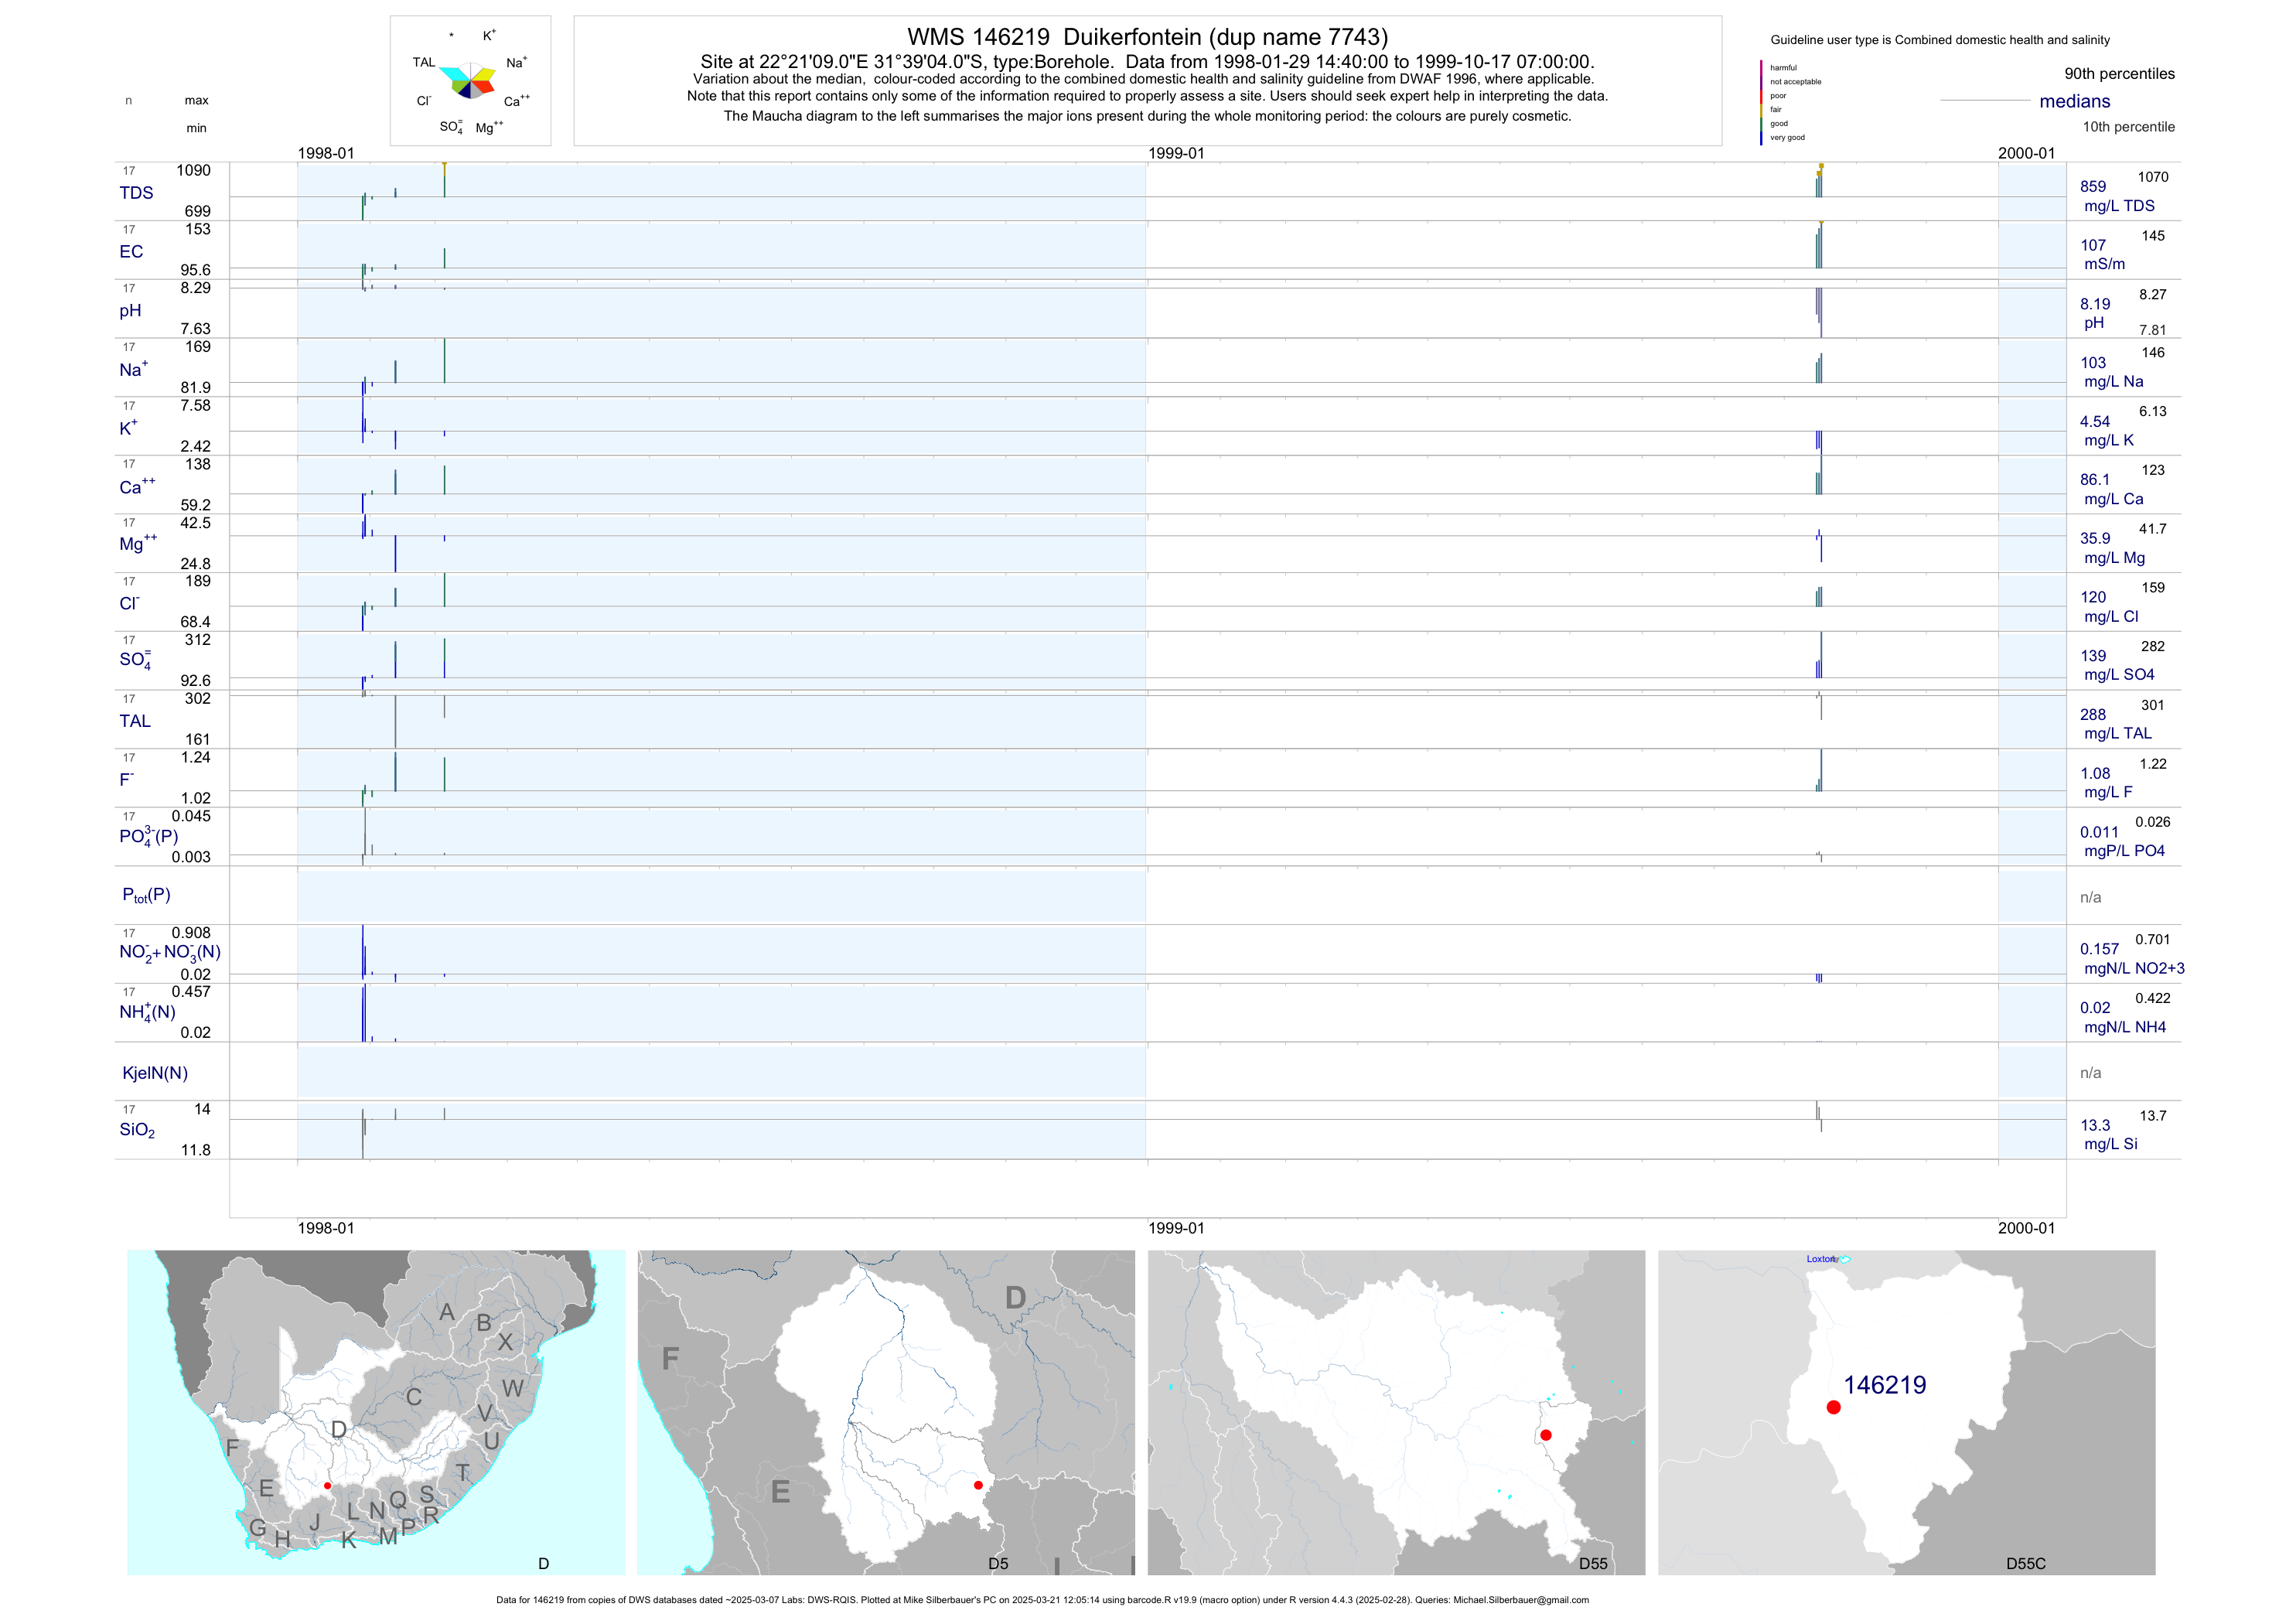This screenshot has width=2296, height=1624.
Task: Click the KjelN(N) row label
Action: click(x=155, y=1073)
